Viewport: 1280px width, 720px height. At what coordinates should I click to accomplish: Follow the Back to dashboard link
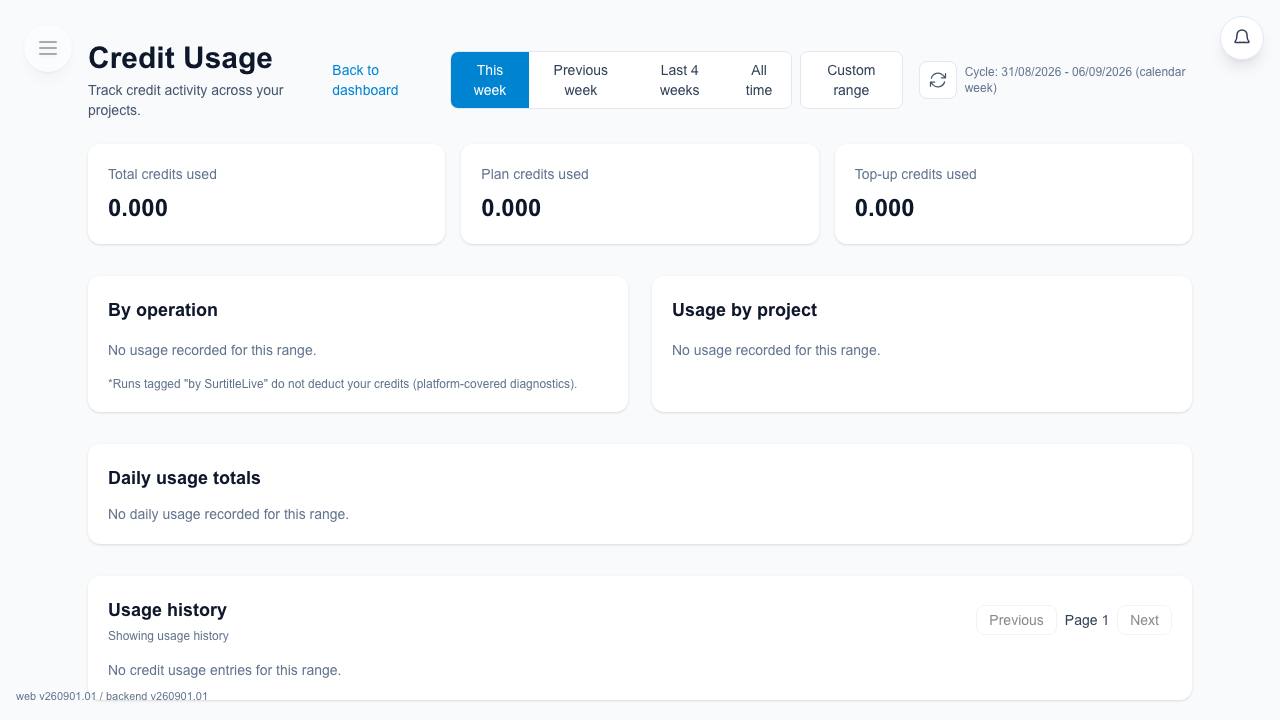click(x=365, y=80)
